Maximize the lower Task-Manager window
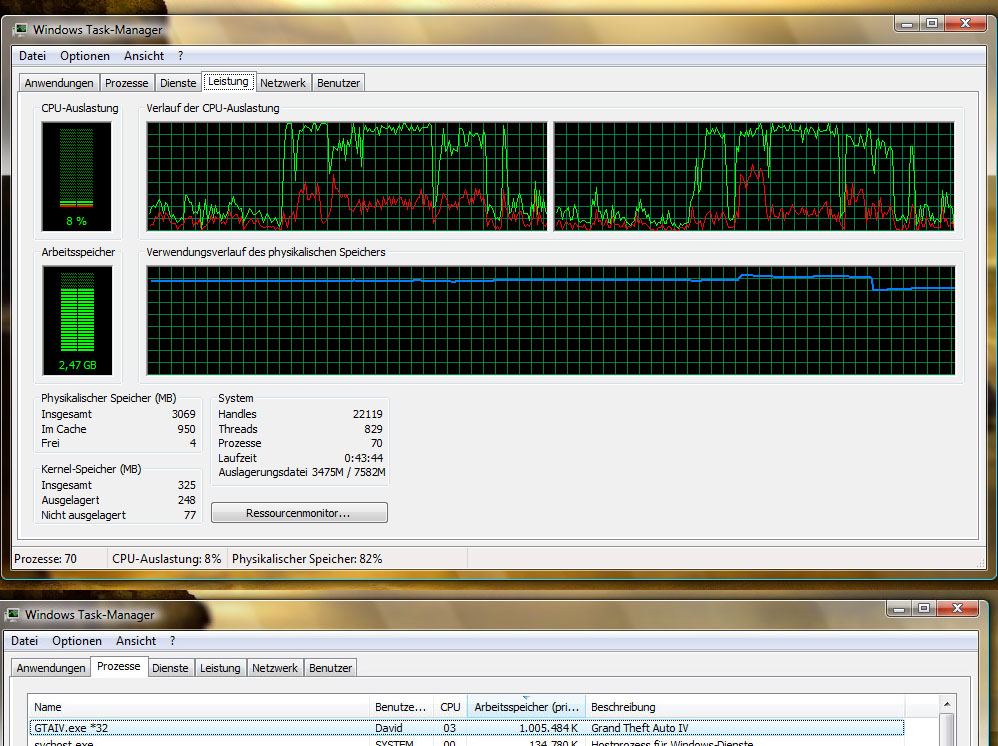The height and width of the screenshot is (746, 998). (924, 609)
